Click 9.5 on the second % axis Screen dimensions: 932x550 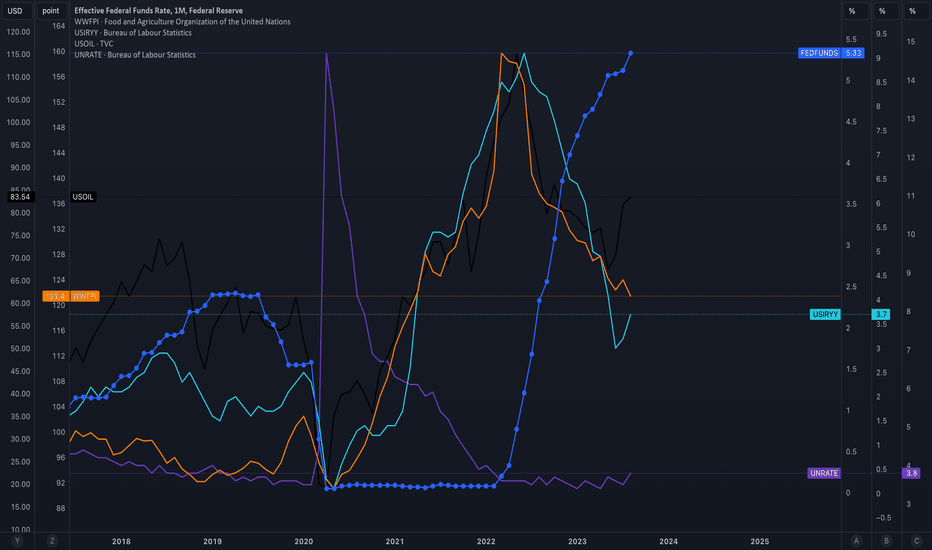pyautogui.click(x=881, y=34)
